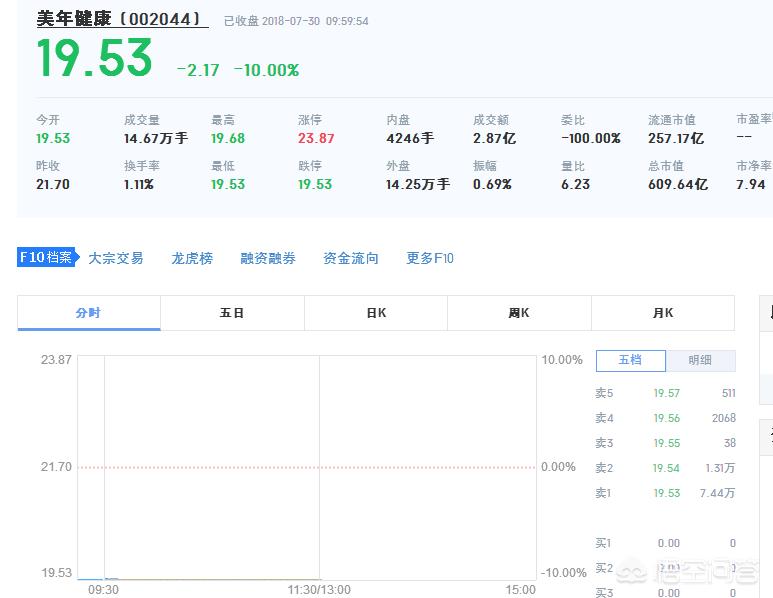This screenshot has height=598, width=773.
Task: Click the -2.17 price change value
Action: (198, 70)
